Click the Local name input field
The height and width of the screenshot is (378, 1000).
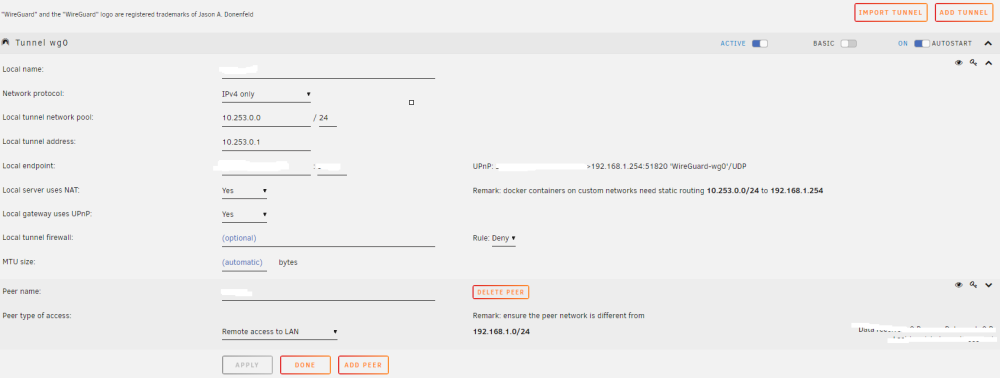(x=328, y=70)
